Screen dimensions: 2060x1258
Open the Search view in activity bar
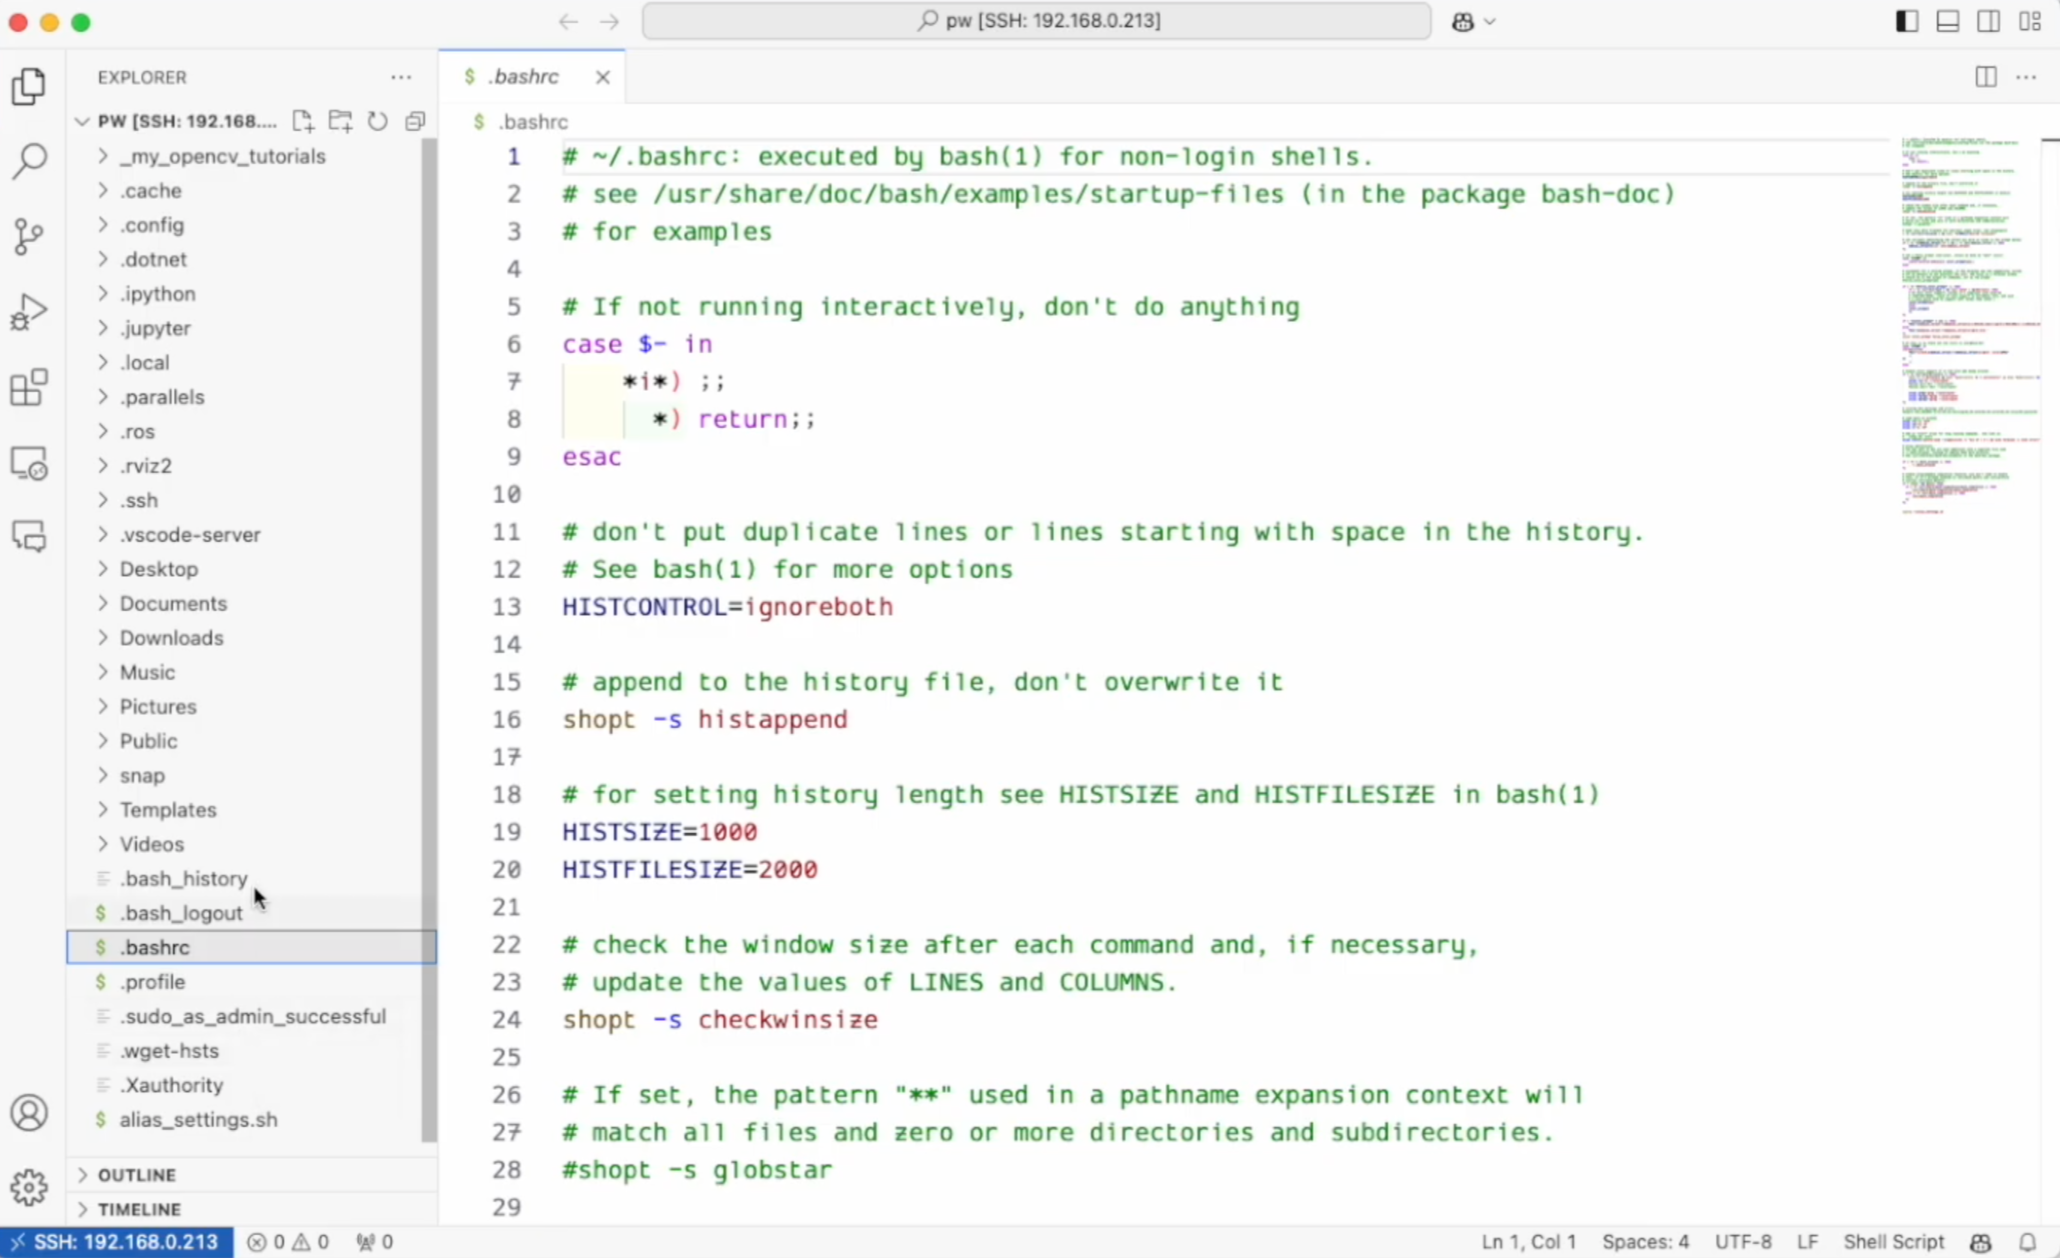29,160
